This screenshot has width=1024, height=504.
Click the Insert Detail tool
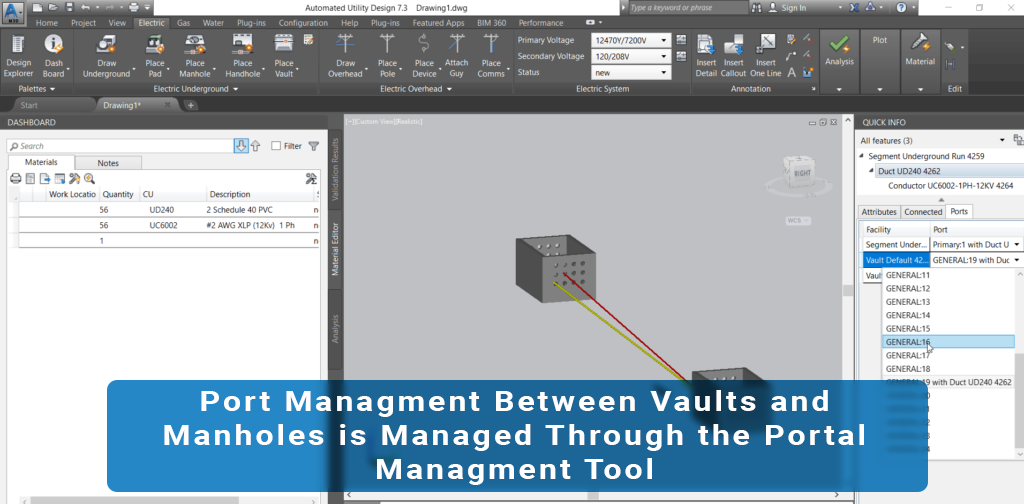706,55
